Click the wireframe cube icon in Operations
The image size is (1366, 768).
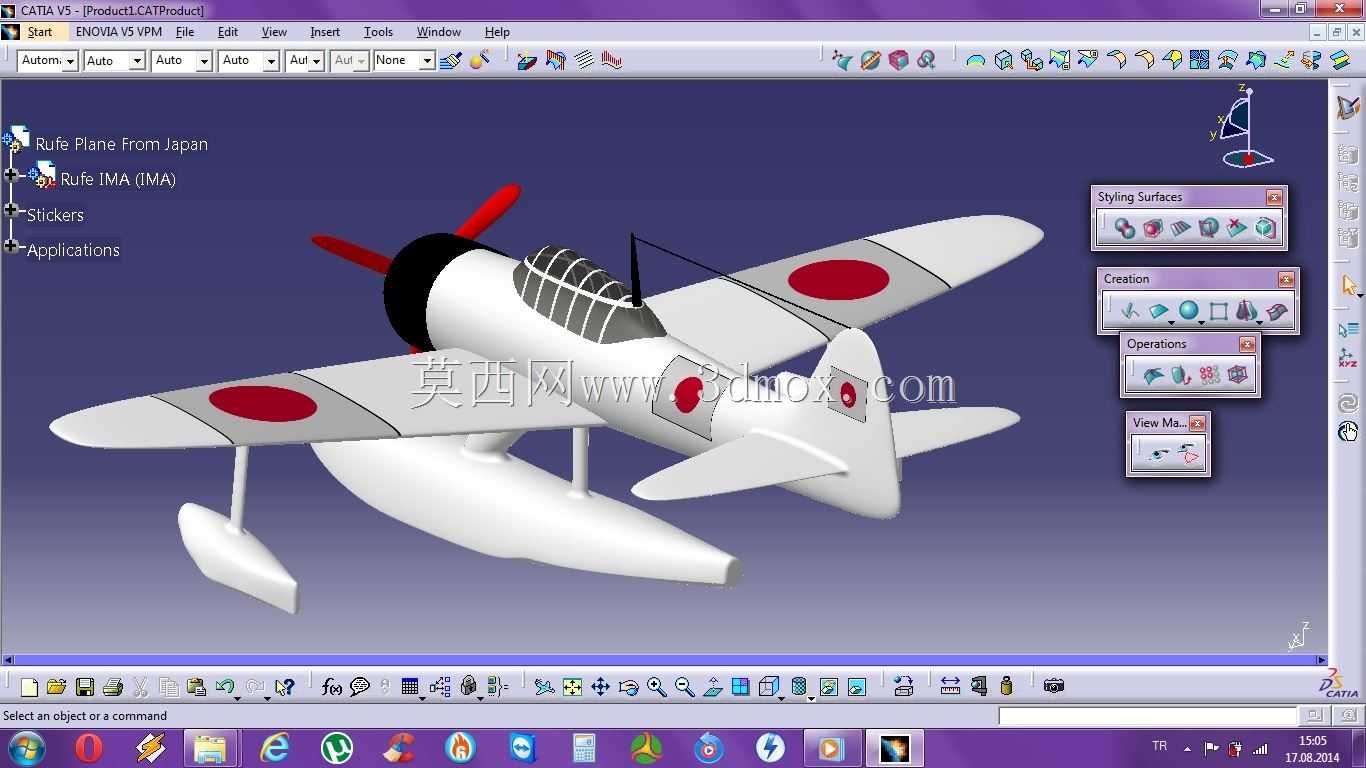coord(1238,376)
